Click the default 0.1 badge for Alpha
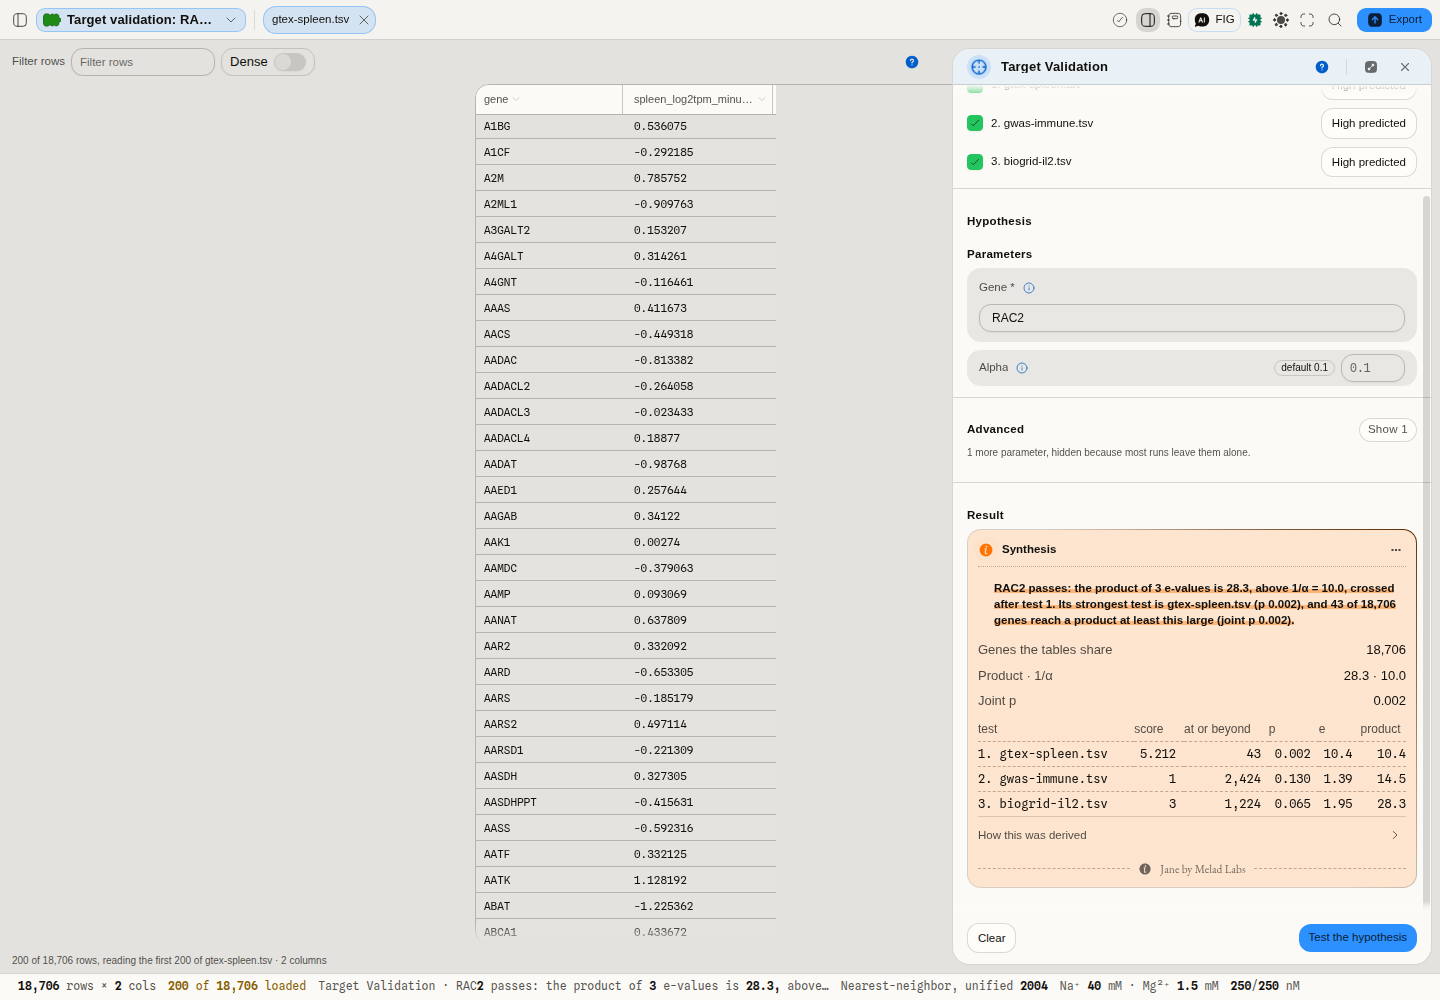1440x1000 pixels. (1305, 368)
